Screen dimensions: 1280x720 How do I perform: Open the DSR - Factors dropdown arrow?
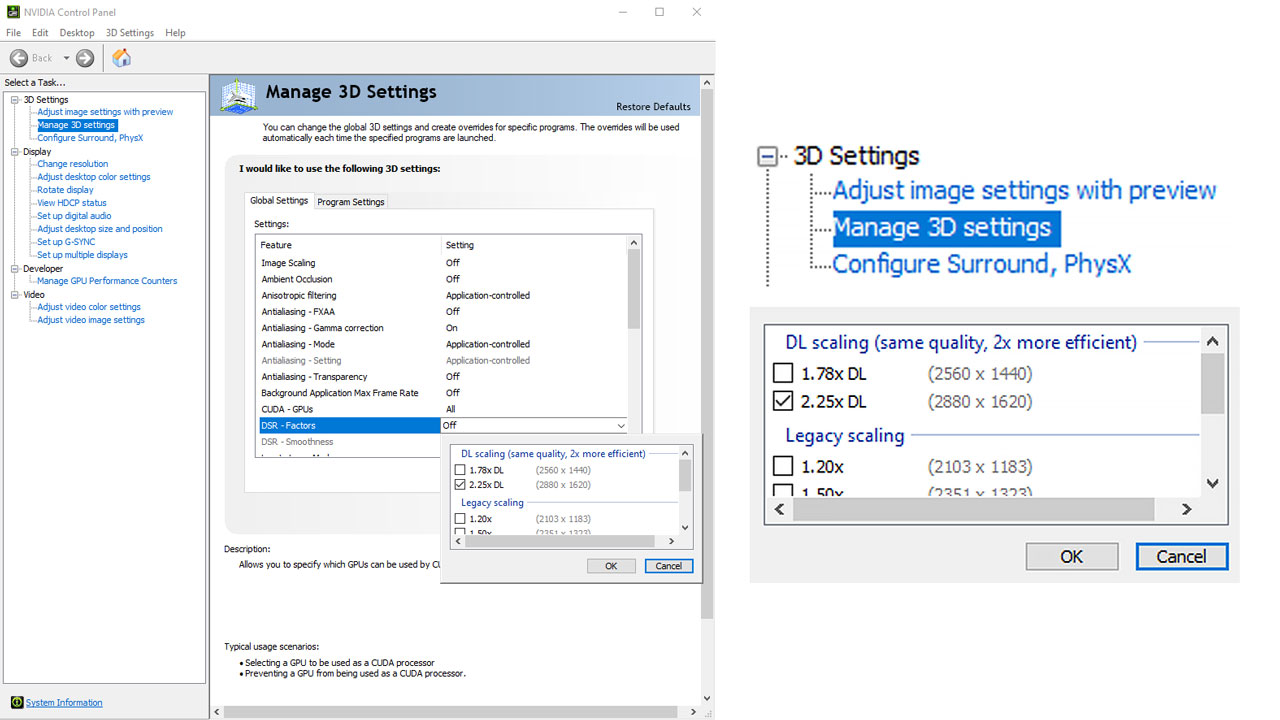click(621, 426)
